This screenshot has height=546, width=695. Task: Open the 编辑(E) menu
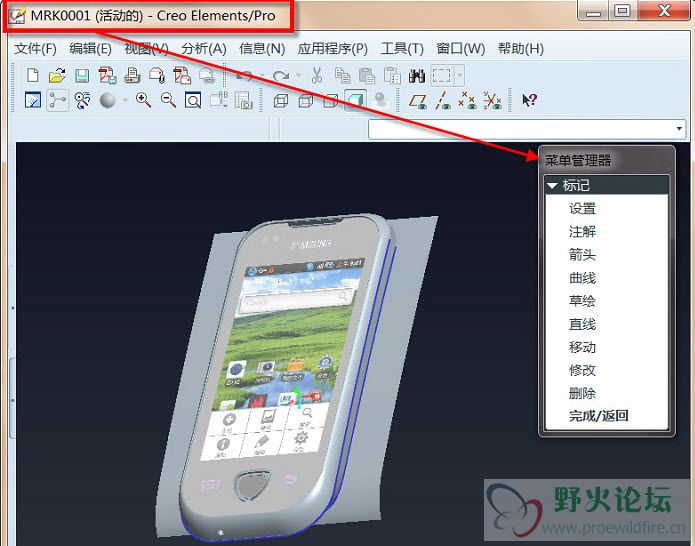click(90, 48)
